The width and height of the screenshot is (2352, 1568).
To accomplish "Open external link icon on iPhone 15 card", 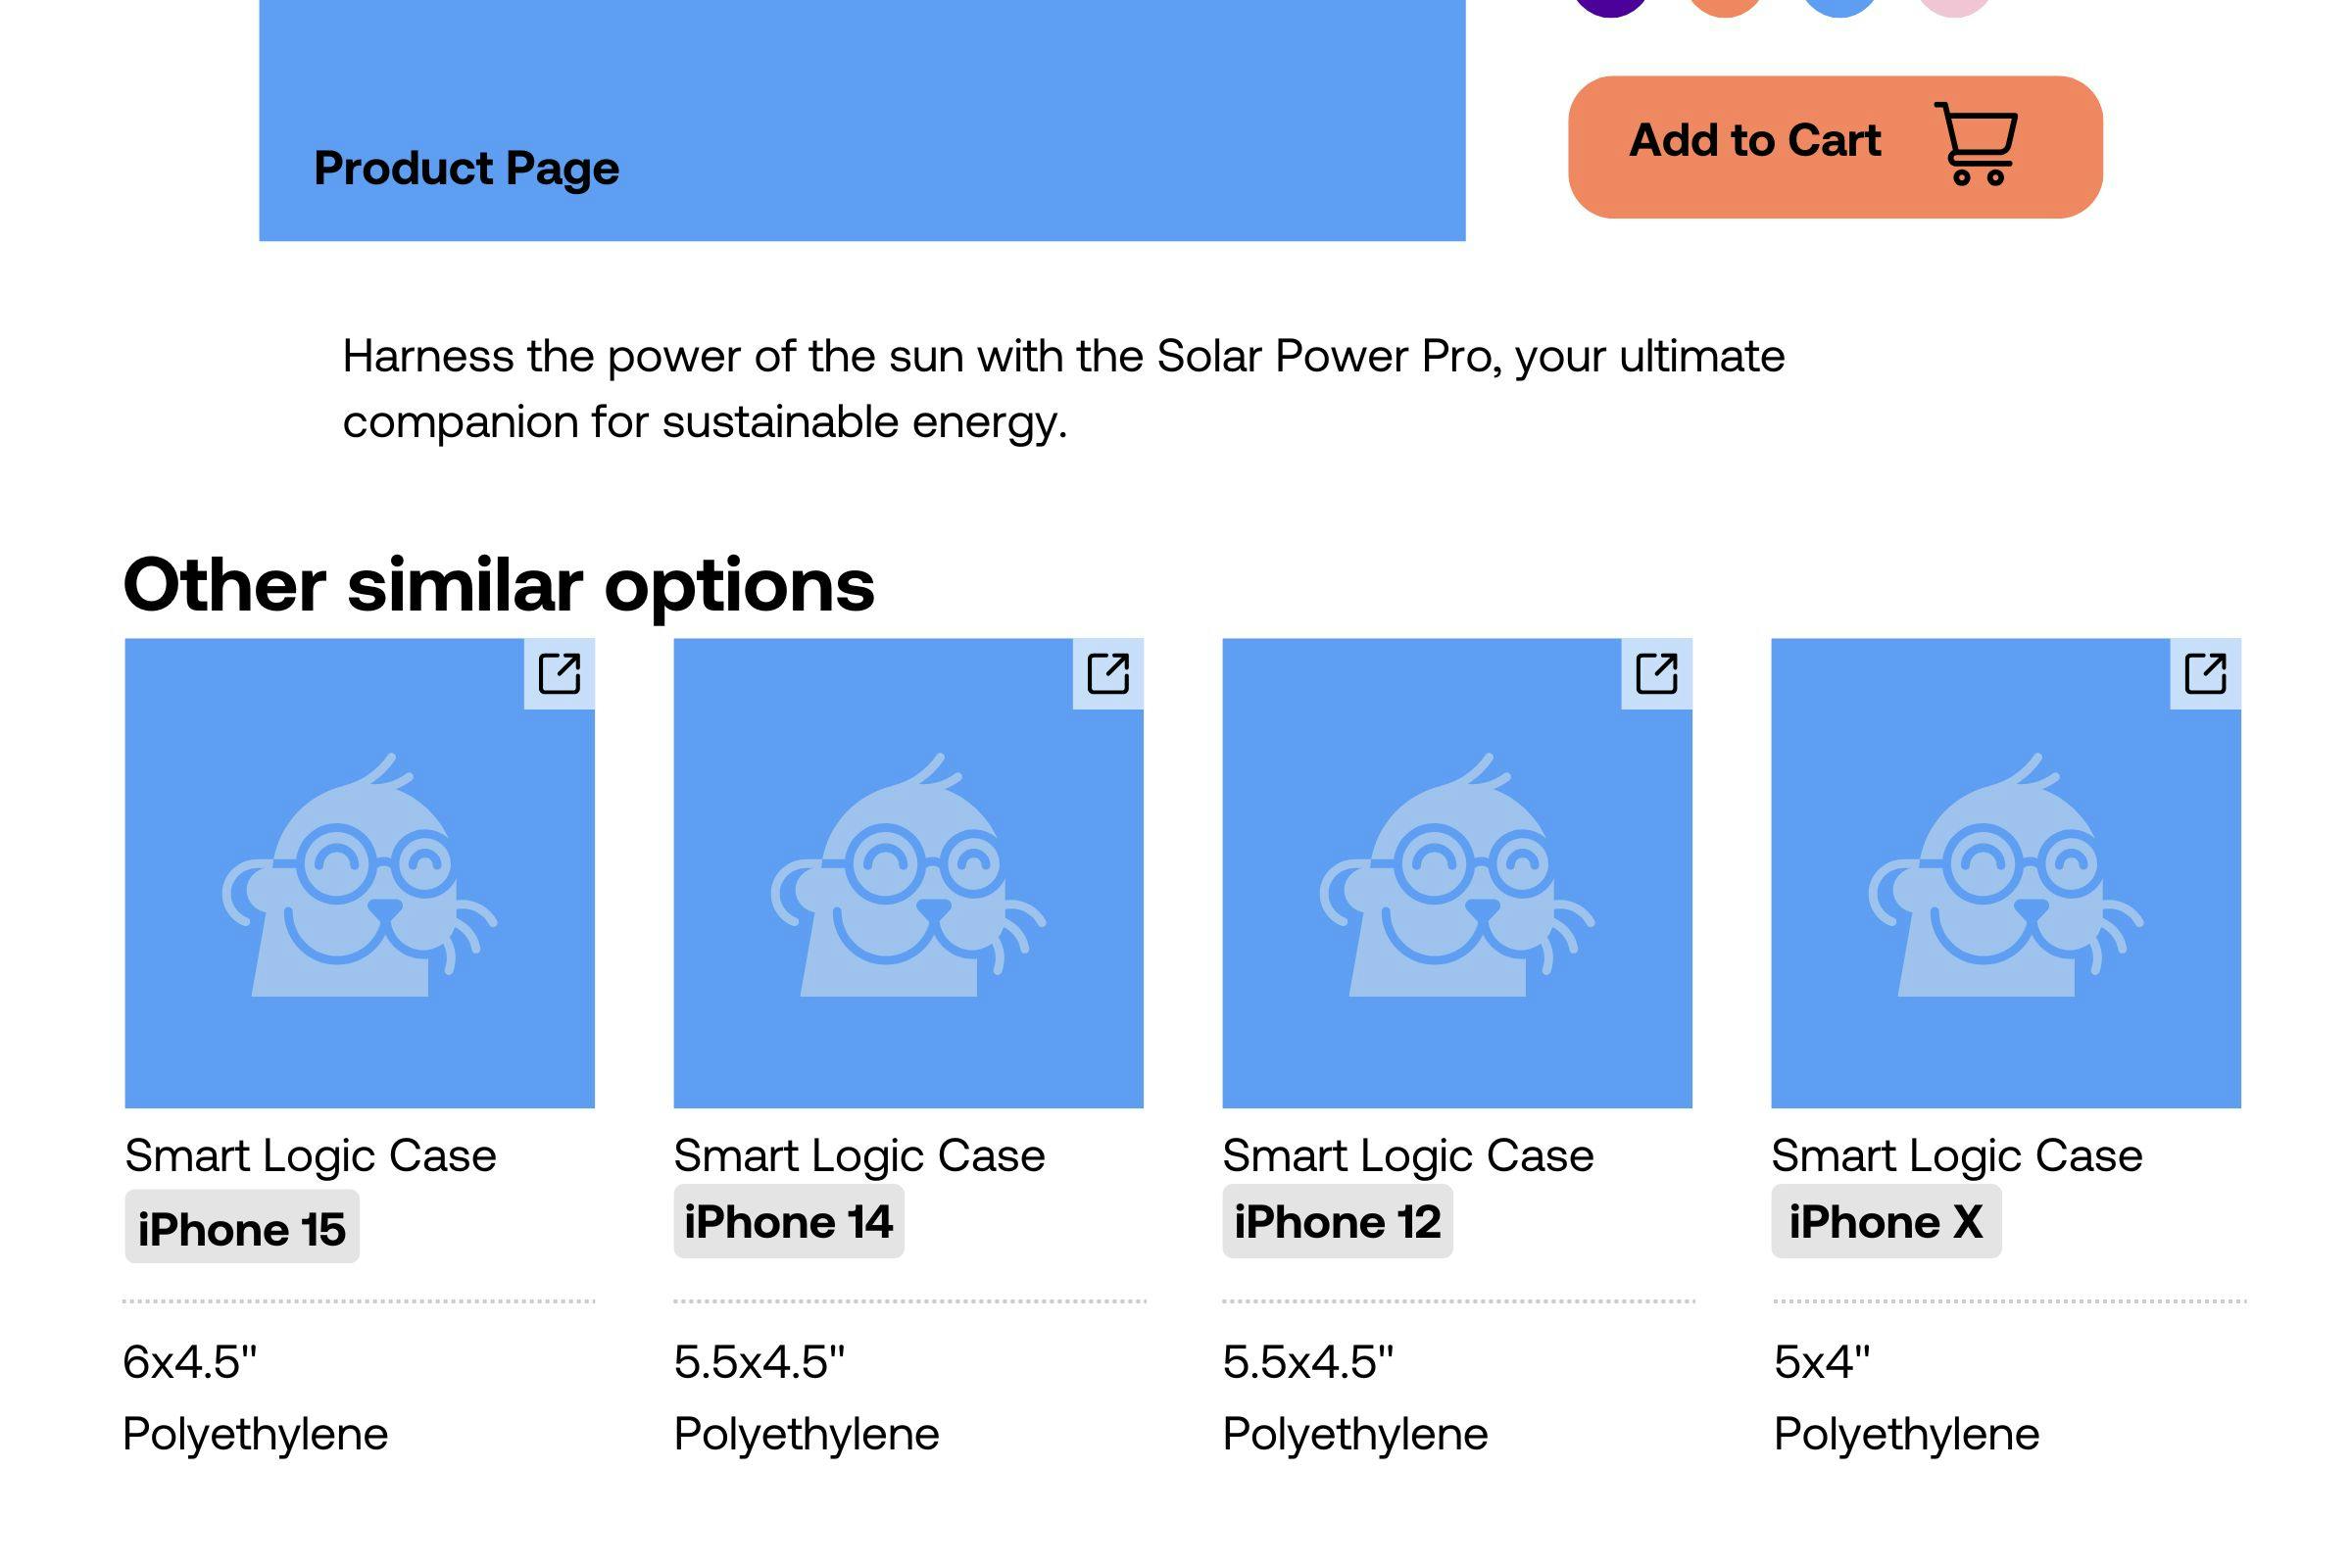I will [559, 673].
